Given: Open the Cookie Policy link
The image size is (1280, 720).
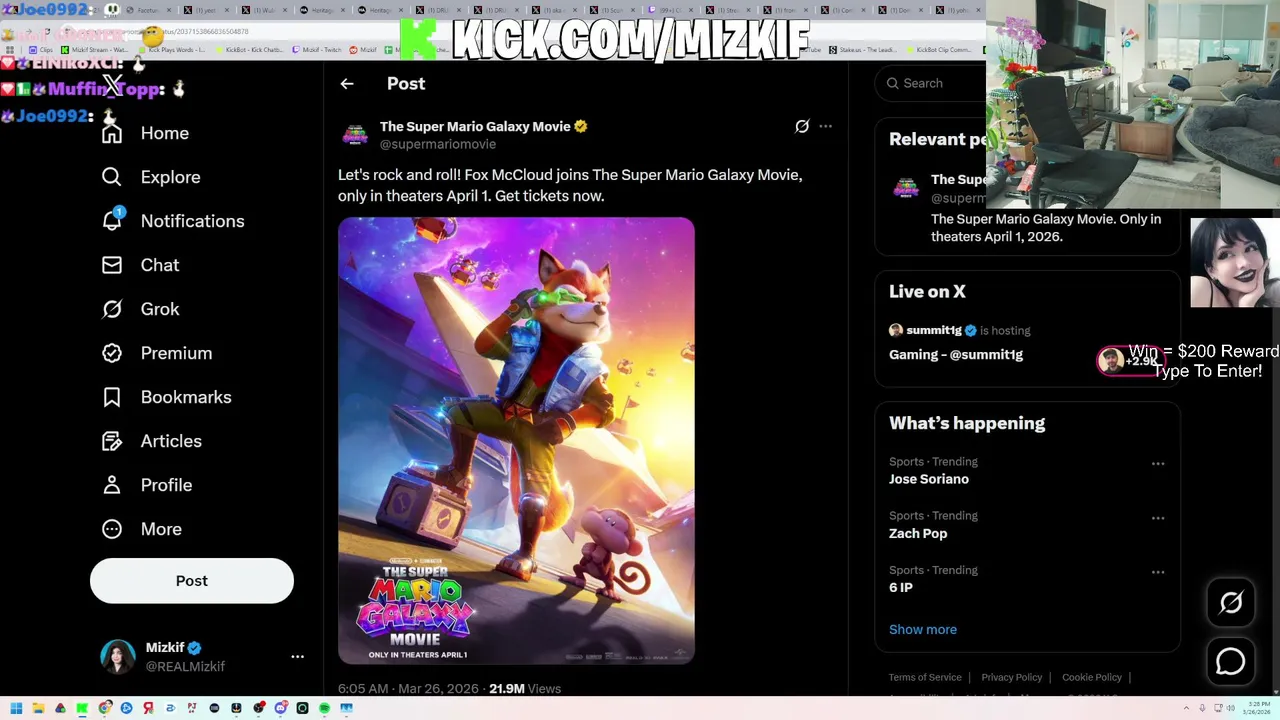Looking at the screenshot, I should (x=1092, y=678).
